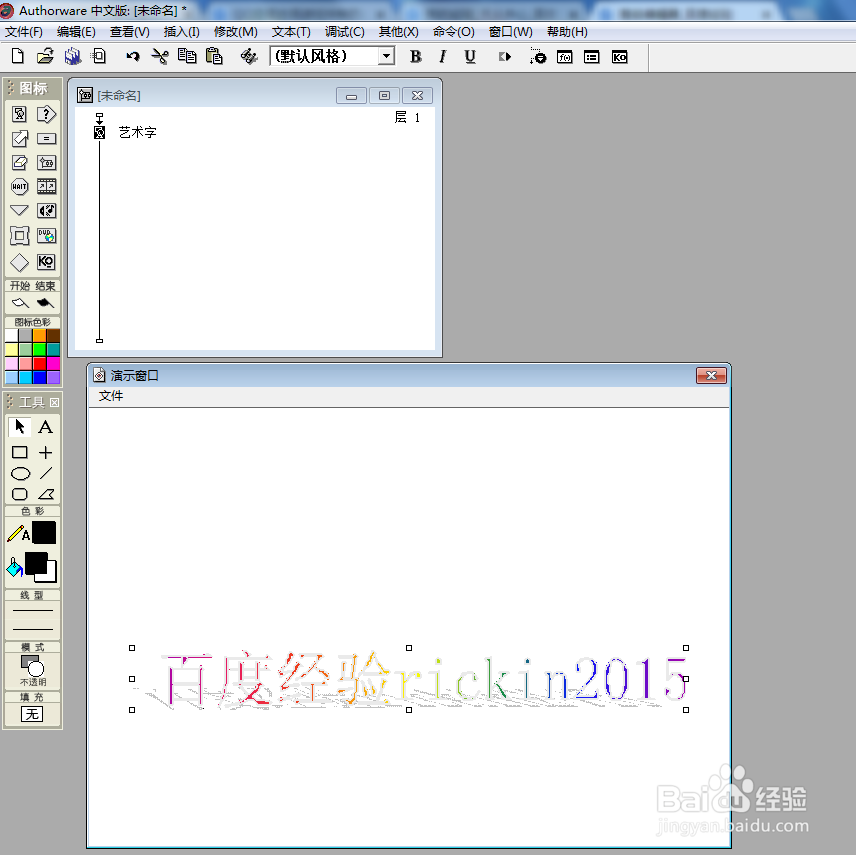The height and width of the screenshot is (855, 856).
Task: Select the Decision diamond icon
Action: click(19, 263)
